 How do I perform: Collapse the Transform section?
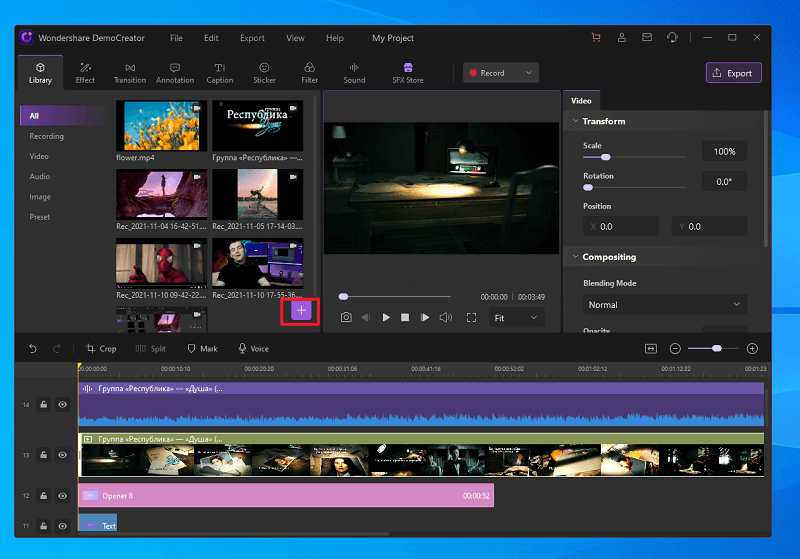coord(575,121)
